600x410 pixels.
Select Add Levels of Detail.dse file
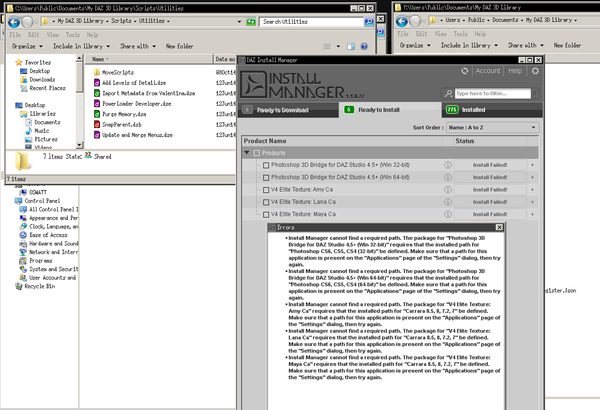click(134, 83)
